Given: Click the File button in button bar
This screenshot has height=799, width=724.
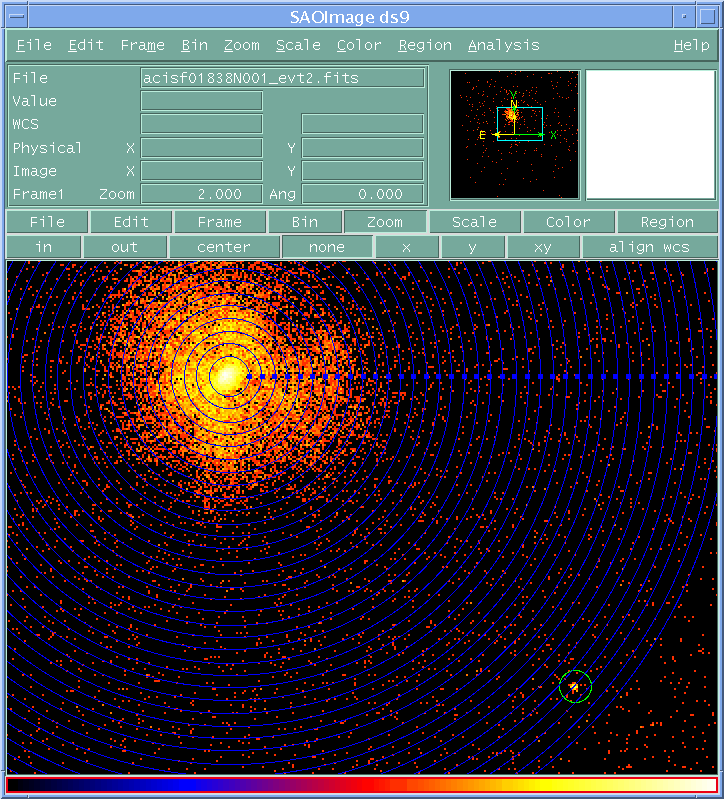Looking at the screenshot, I should (47, 222).
